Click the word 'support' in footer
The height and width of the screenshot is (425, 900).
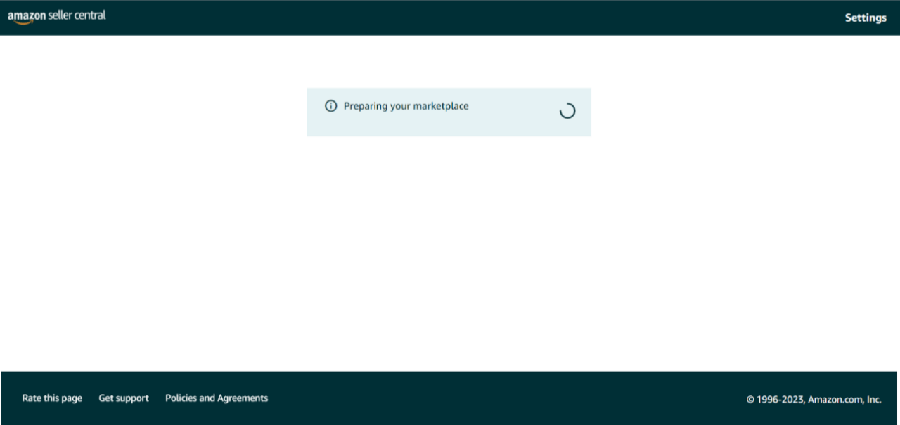click(x=132, y=399)
